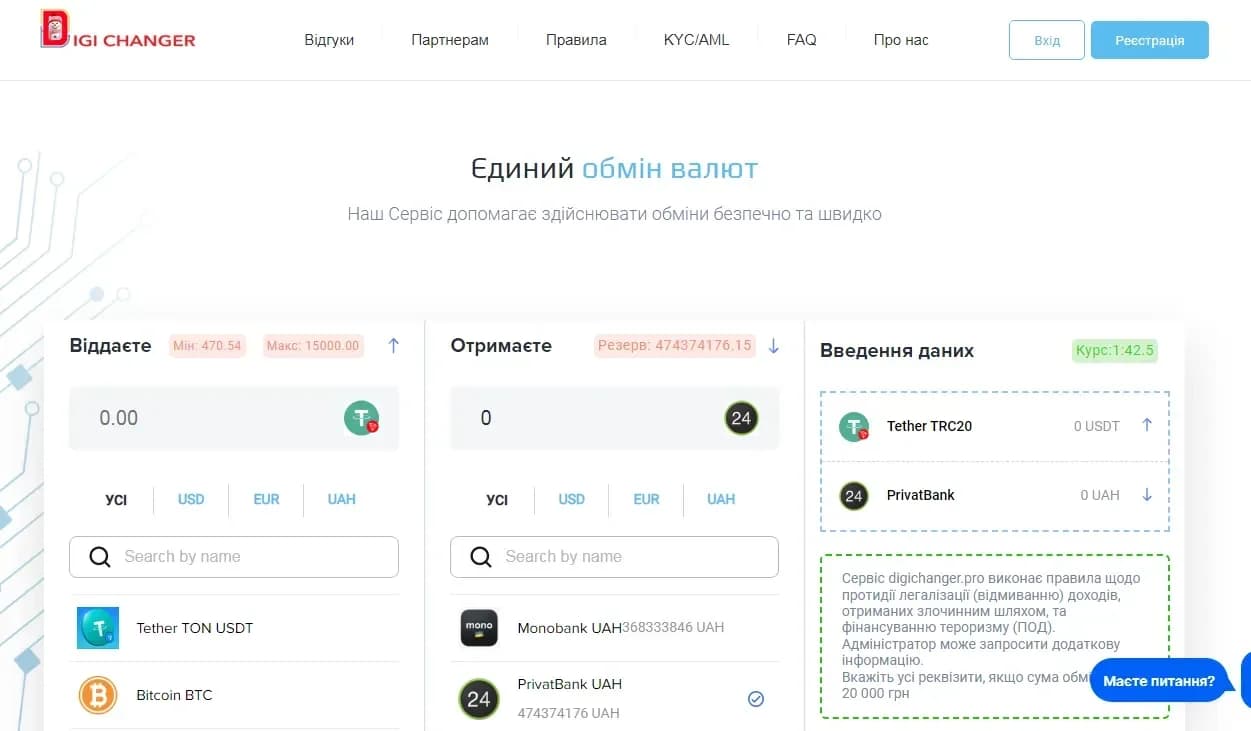Click the search magnifier icon under Отримаєте
Image resolution: width=1251 pixels, height=731 pixels.
pyautogui.click(x=481, y=557)
